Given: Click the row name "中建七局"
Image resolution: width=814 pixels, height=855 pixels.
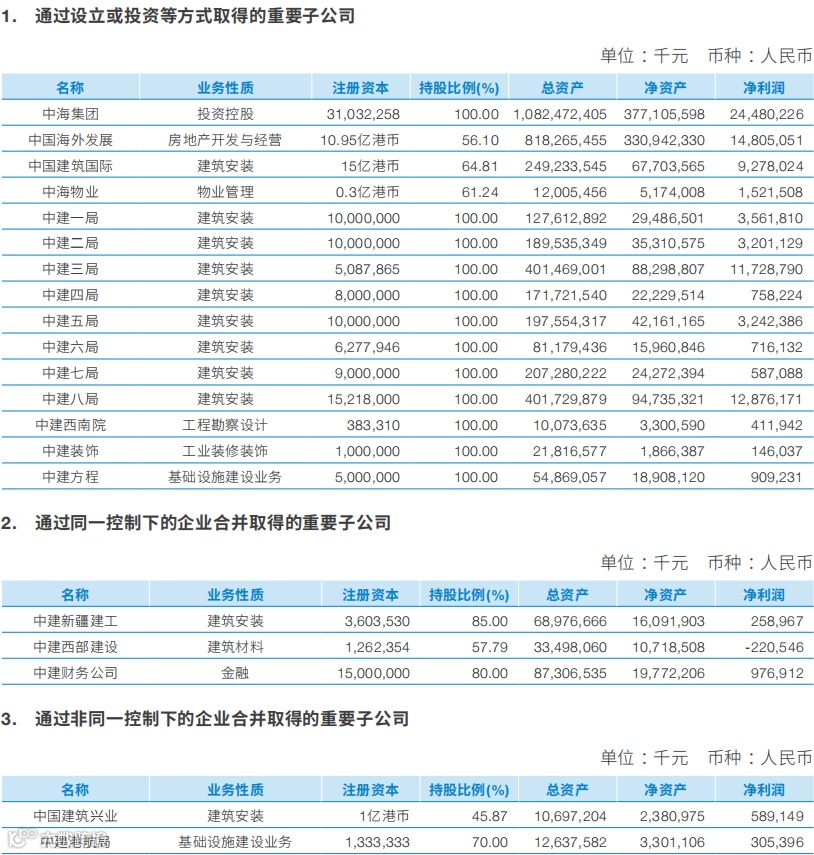Looking at the screenshot, I should click(71, 373).
